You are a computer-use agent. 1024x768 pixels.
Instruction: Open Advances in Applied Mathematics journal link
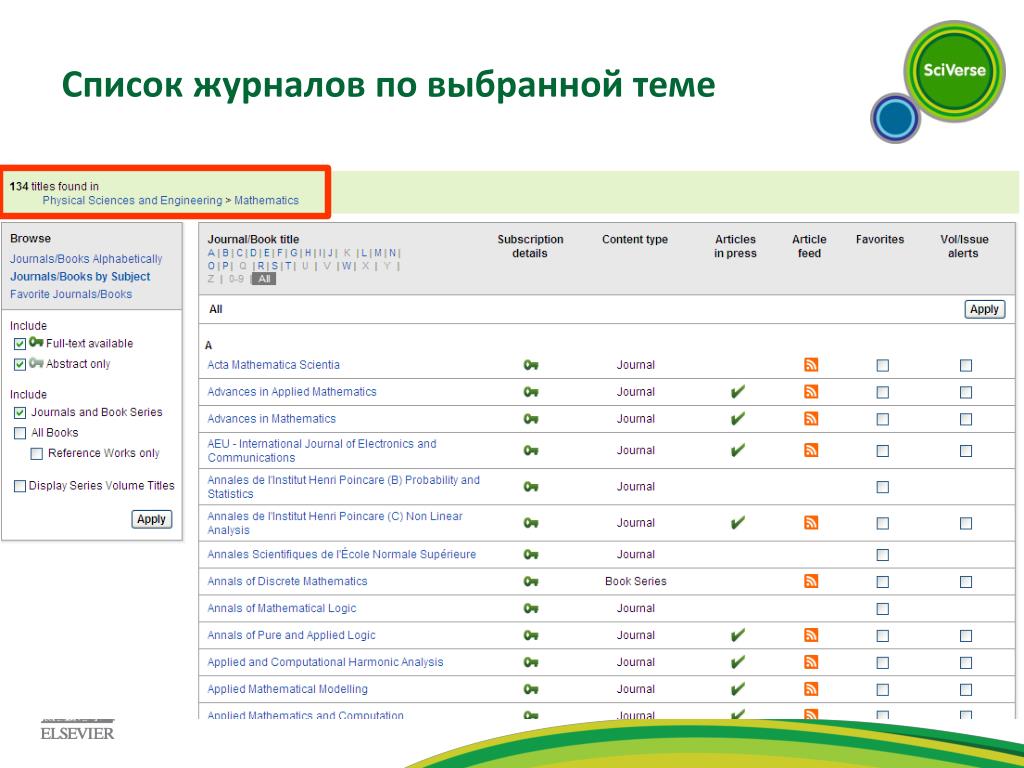(292, 392)
